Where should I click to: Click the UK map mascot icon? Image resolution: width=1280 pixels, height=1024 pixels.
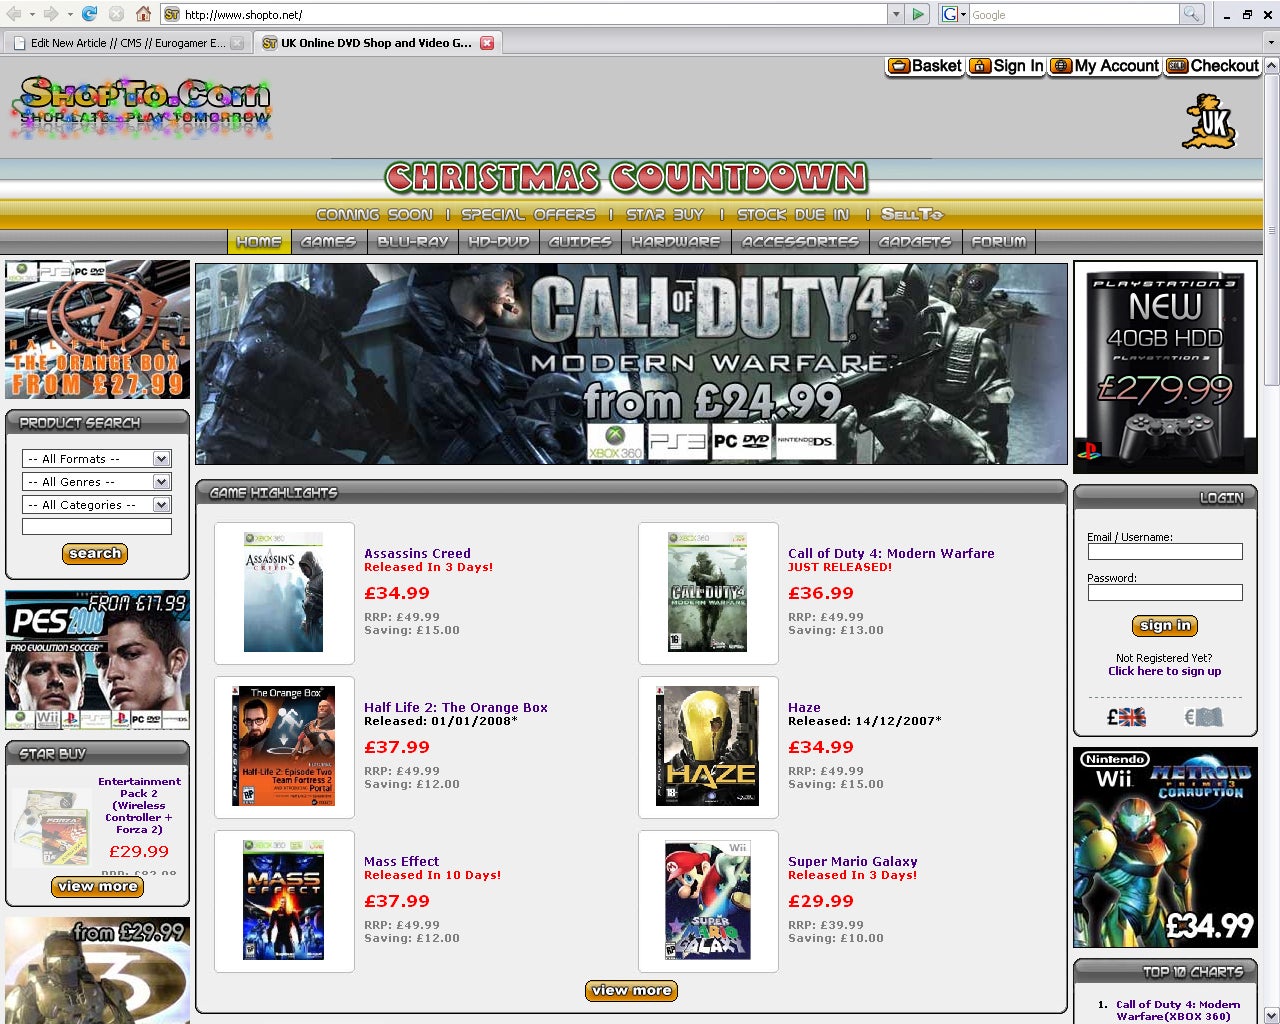[1209, 122]
